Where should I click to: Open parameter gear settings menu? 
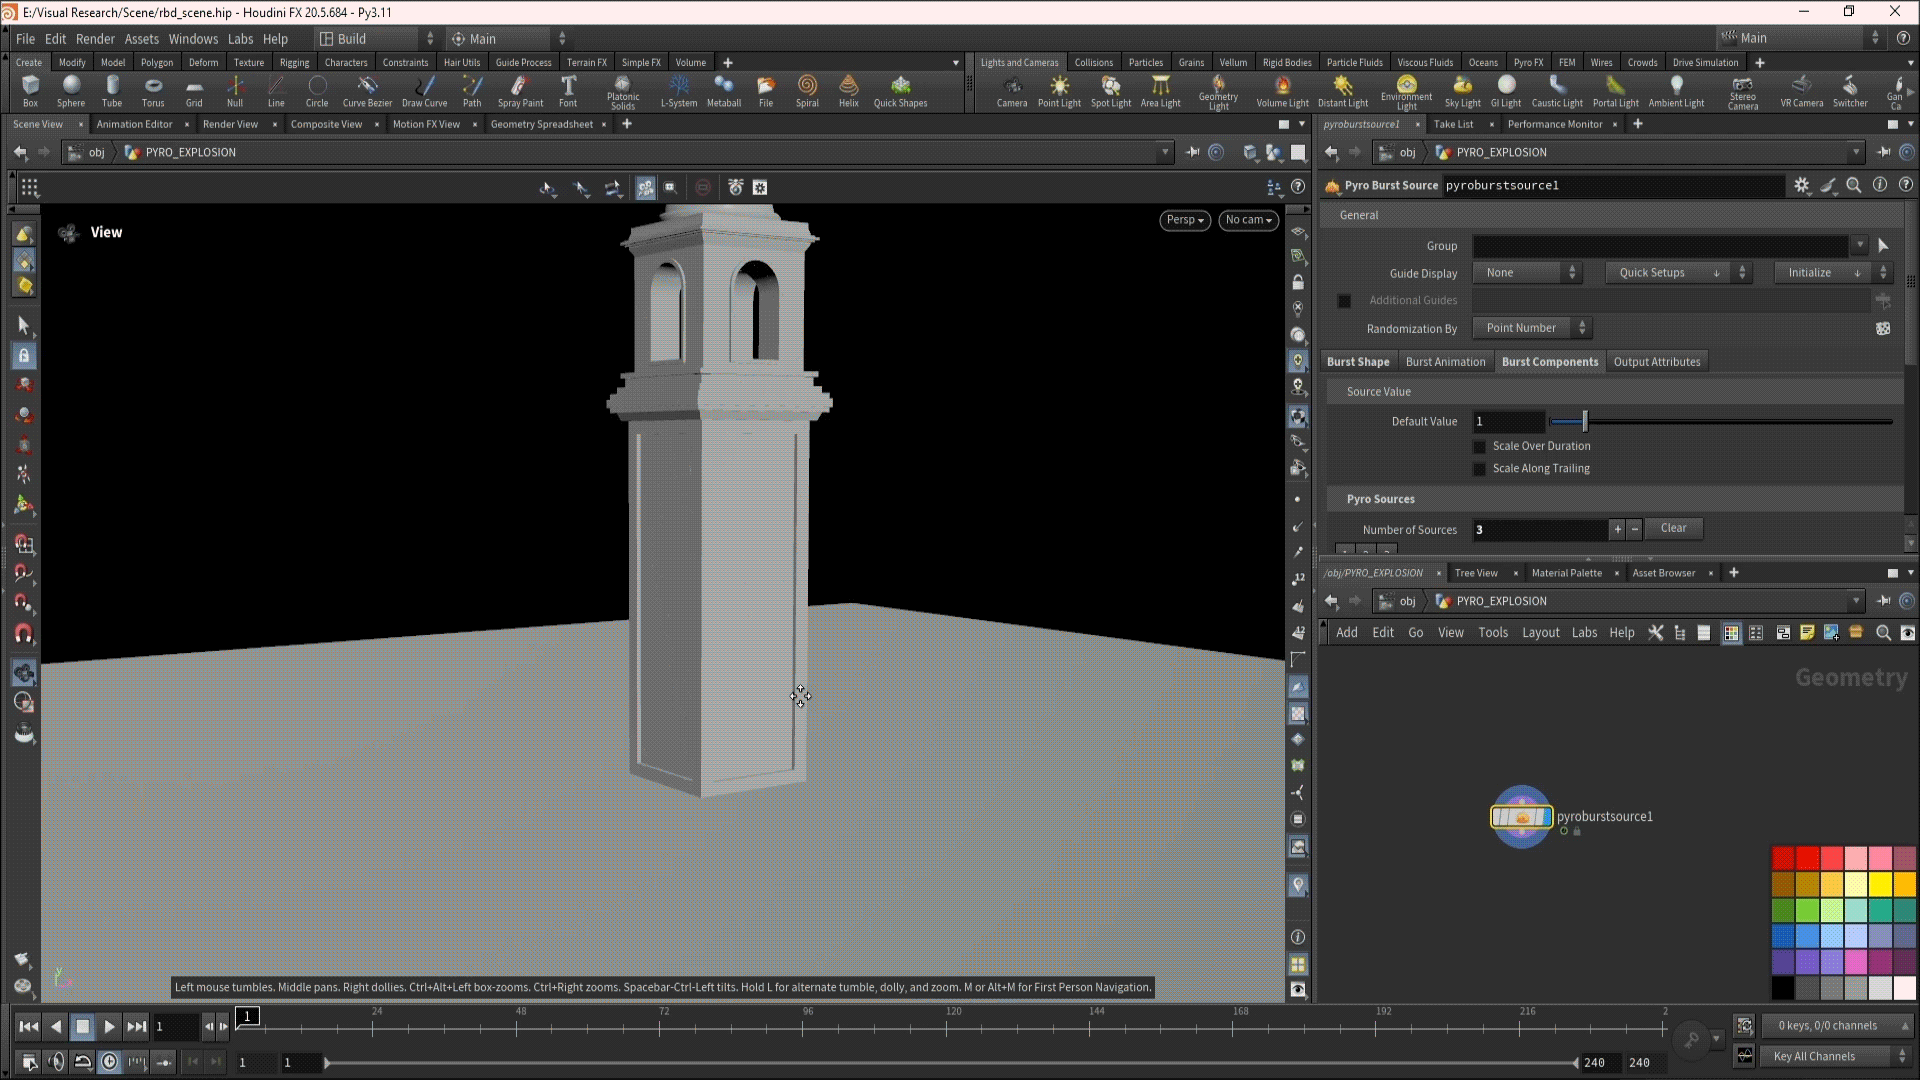1801,185
